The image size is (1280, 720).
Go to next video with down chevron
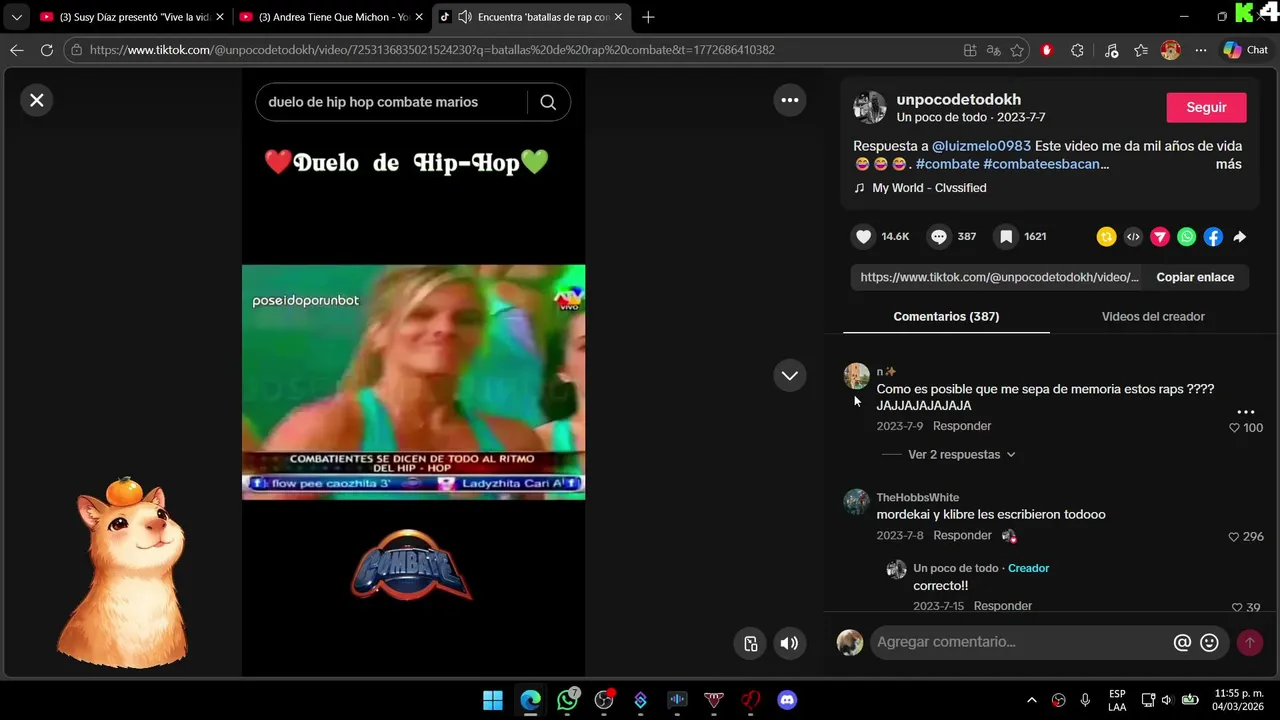[790, 375]
